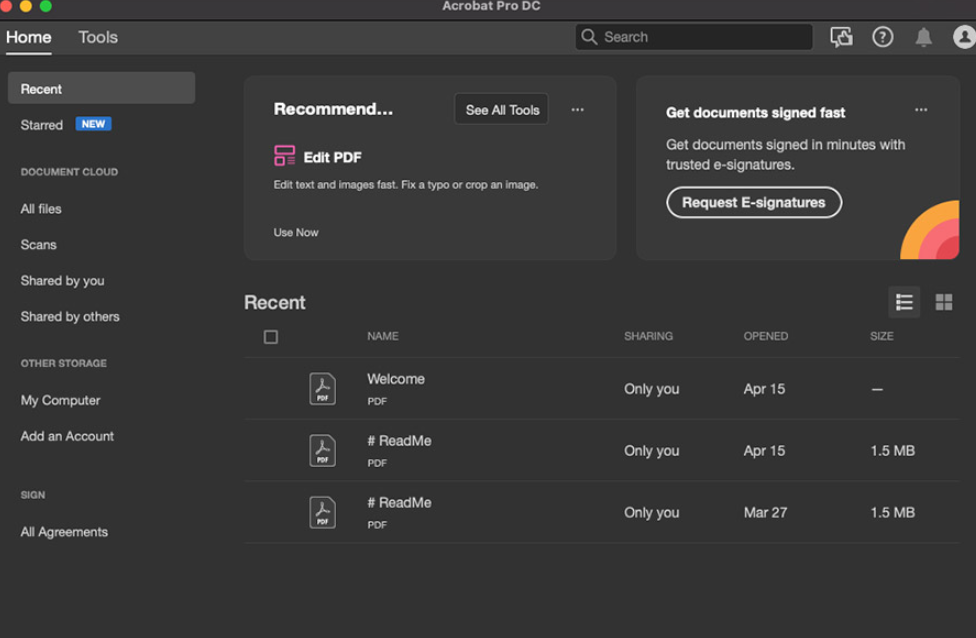This screenshot has height=638, width=976.
Task: Open the Recommended card three-dot menu
Action: [577, 110]
